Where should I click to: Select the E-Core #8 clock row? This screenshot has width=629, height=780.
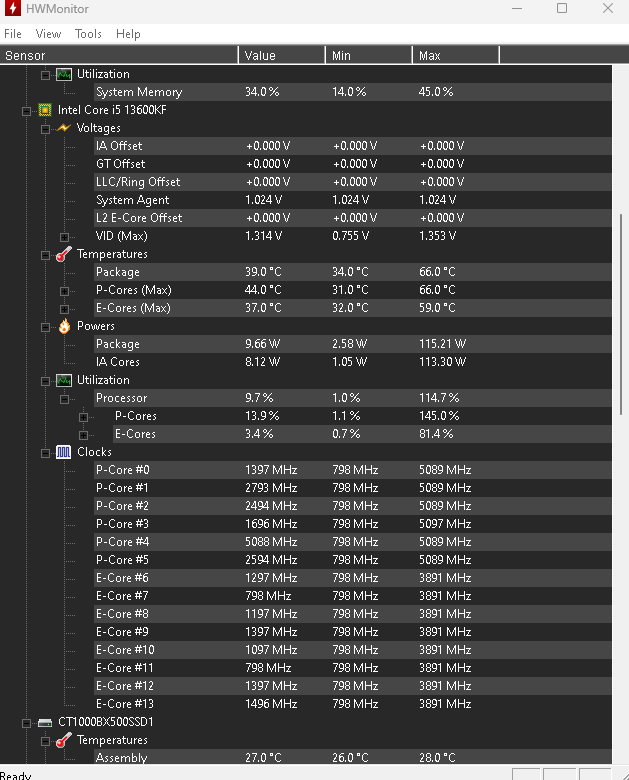click(353, 614)
